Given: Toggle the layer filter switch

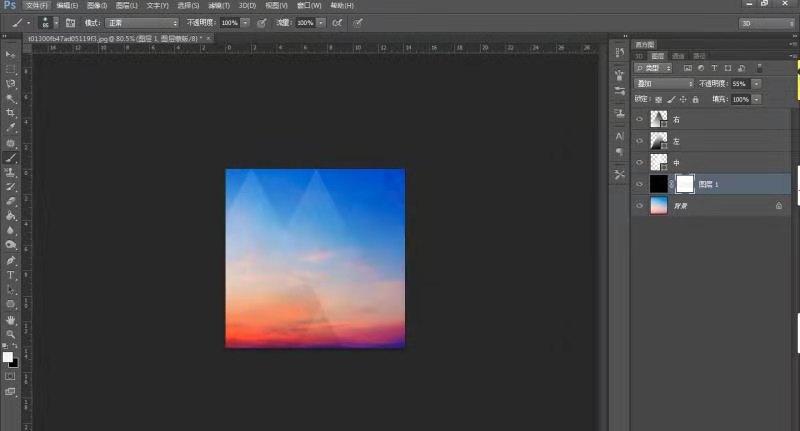Looking at the screenshot, I should (x=759, y=68).
